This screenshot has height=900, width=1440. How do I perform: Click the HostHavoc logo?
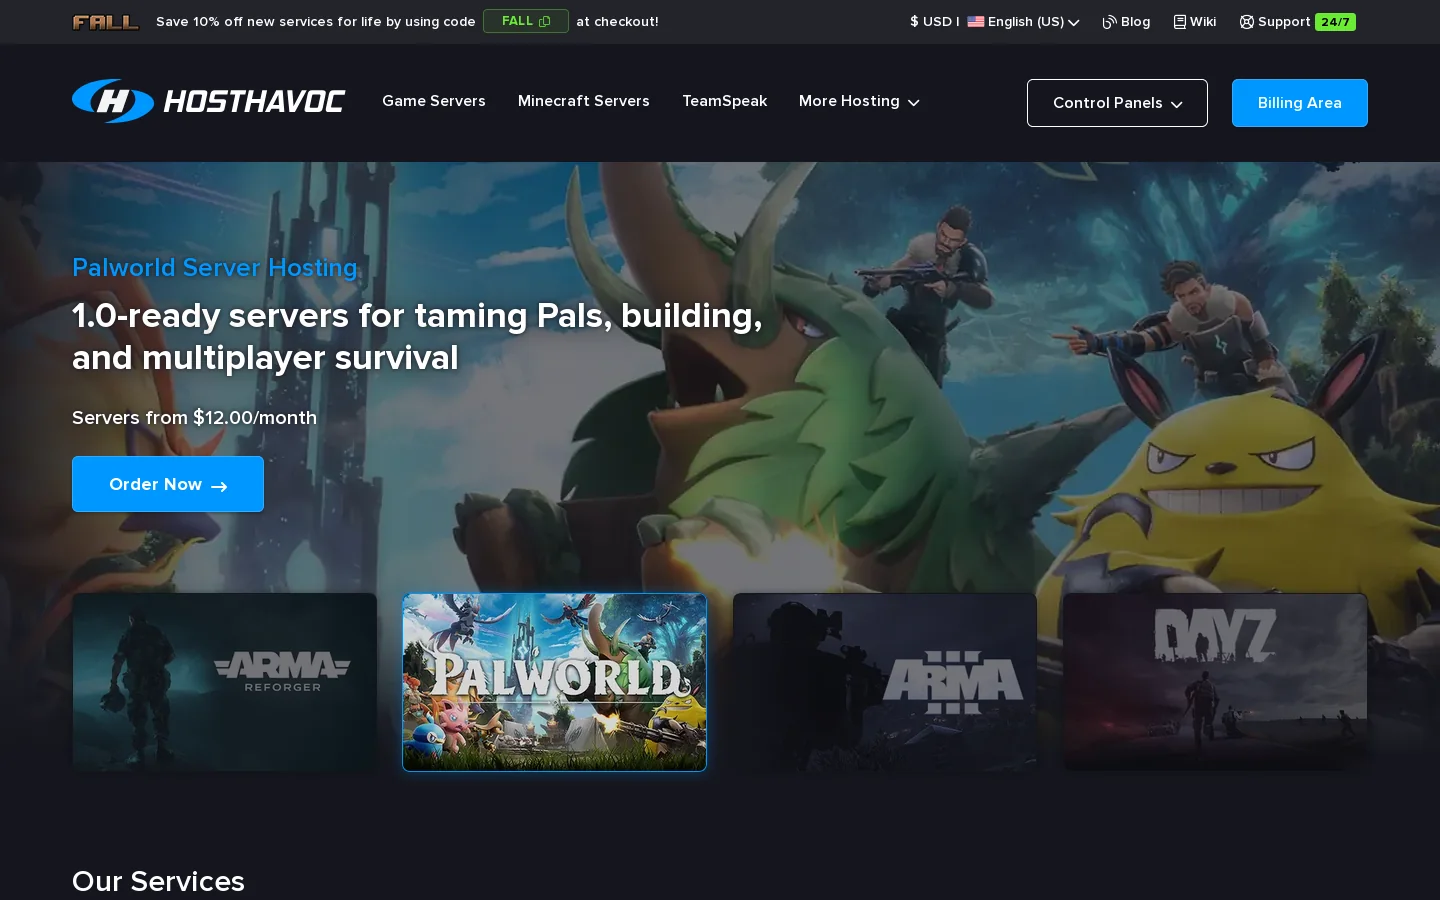coord(208,101)
